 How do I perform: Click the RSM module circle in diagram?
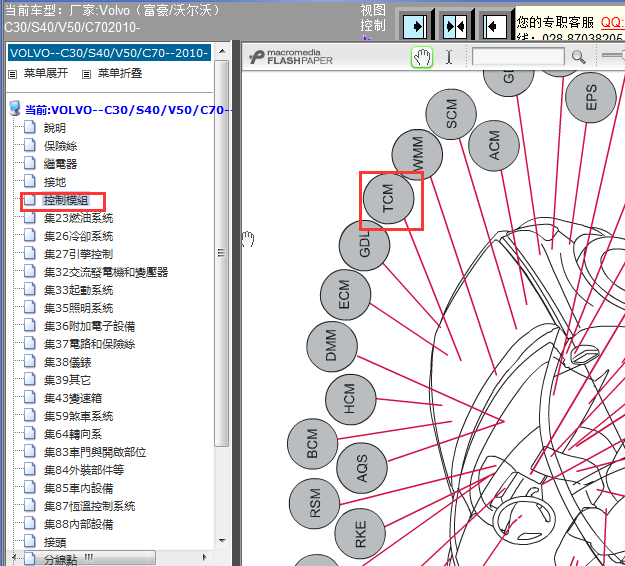[314, 504]
